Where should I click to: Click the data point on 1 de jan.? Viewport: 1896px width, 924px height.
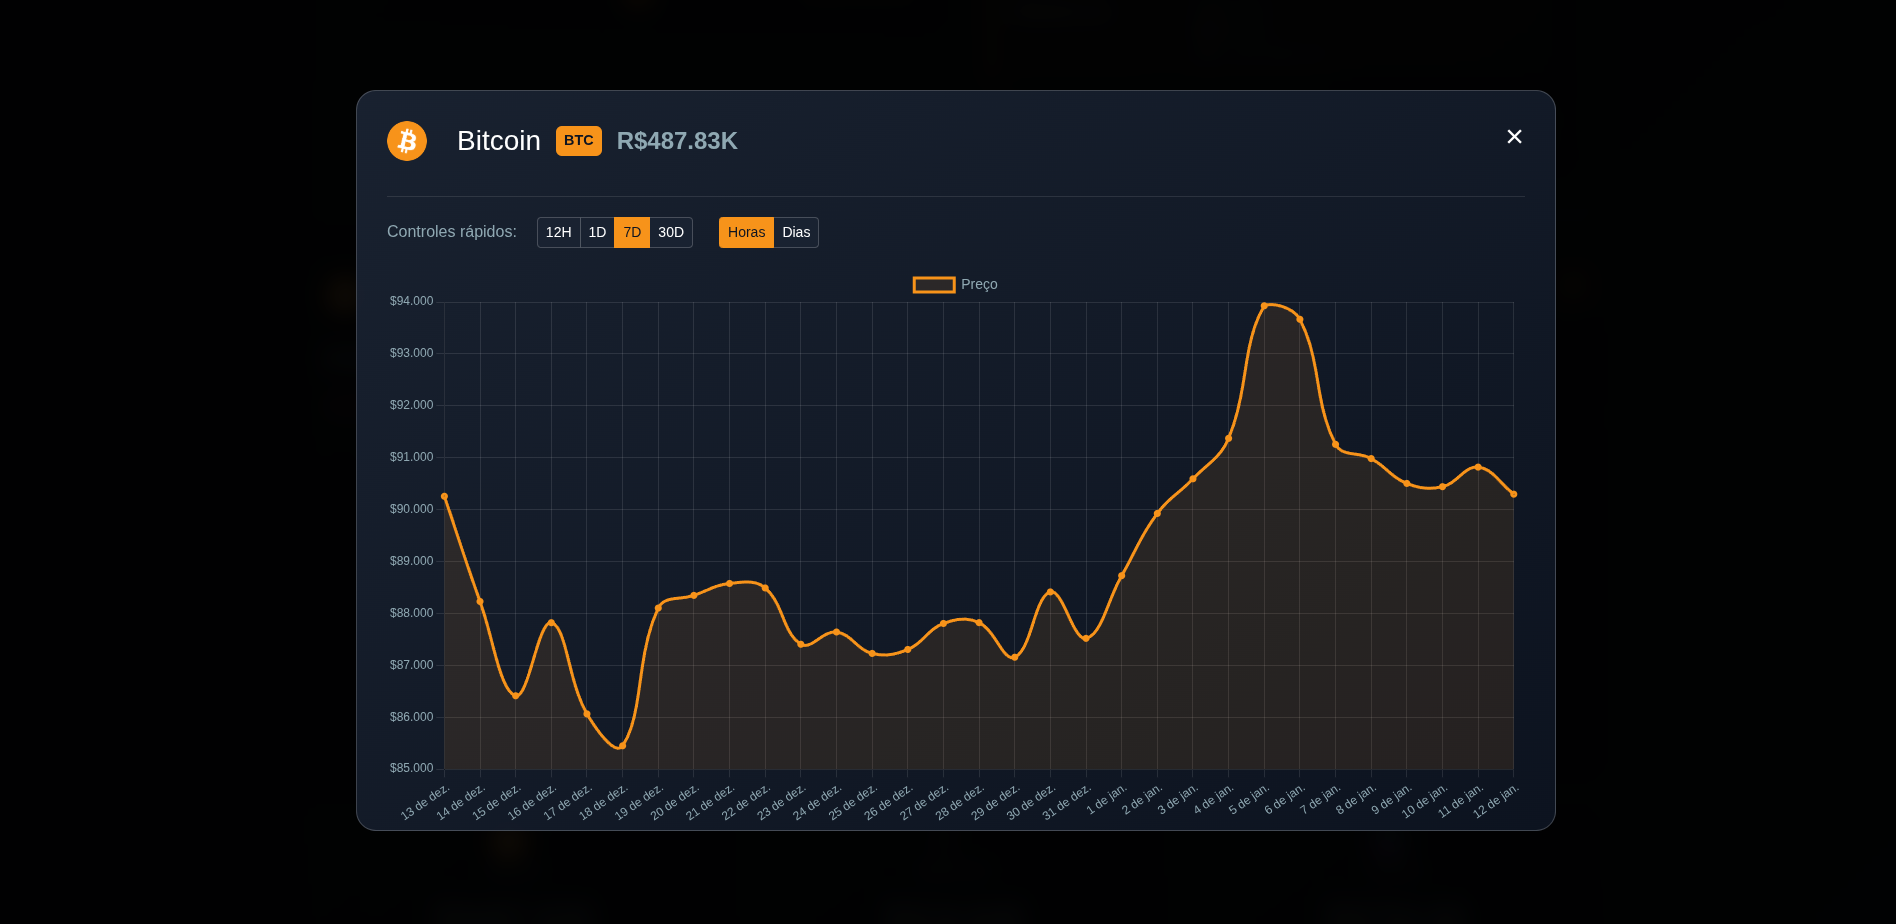click(1121, 576)
